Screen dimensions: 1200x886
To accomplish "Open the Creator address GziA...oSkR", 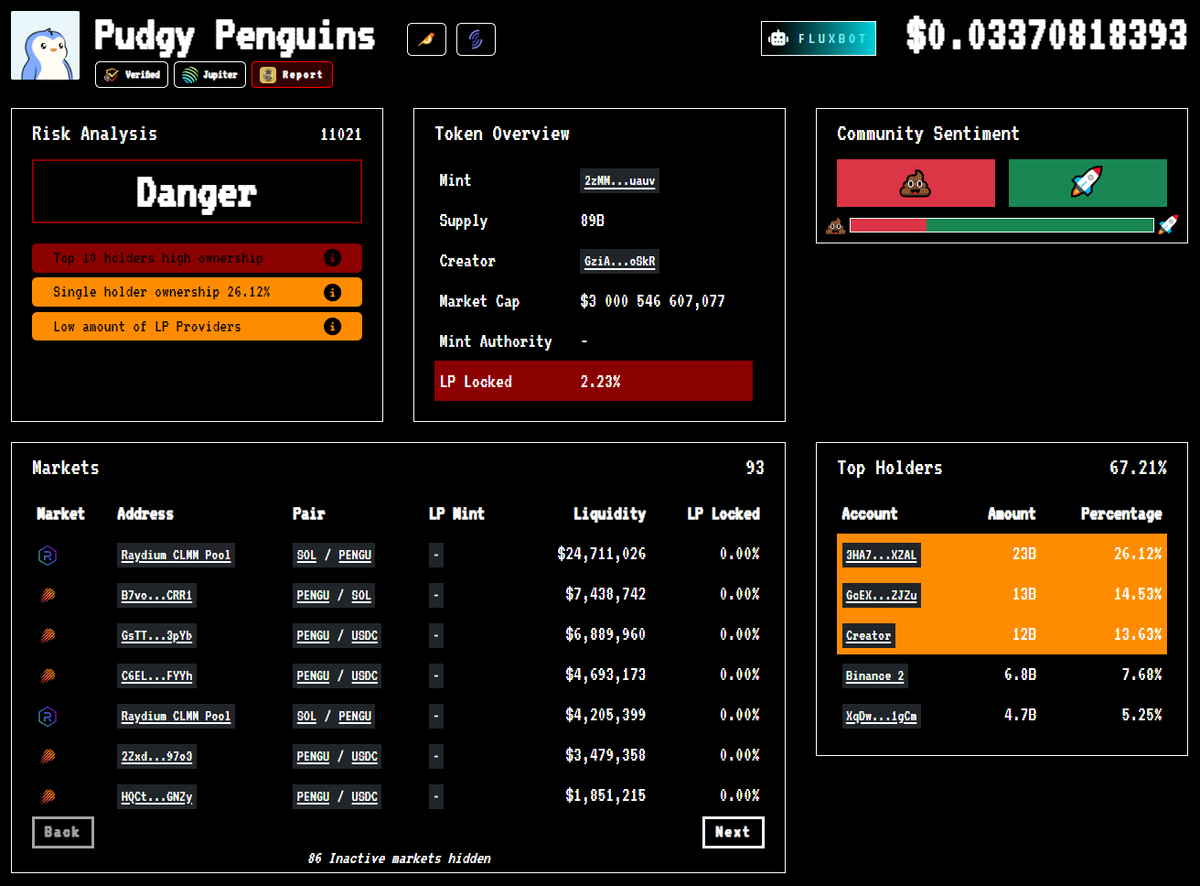I will click(x=620, y=261).
